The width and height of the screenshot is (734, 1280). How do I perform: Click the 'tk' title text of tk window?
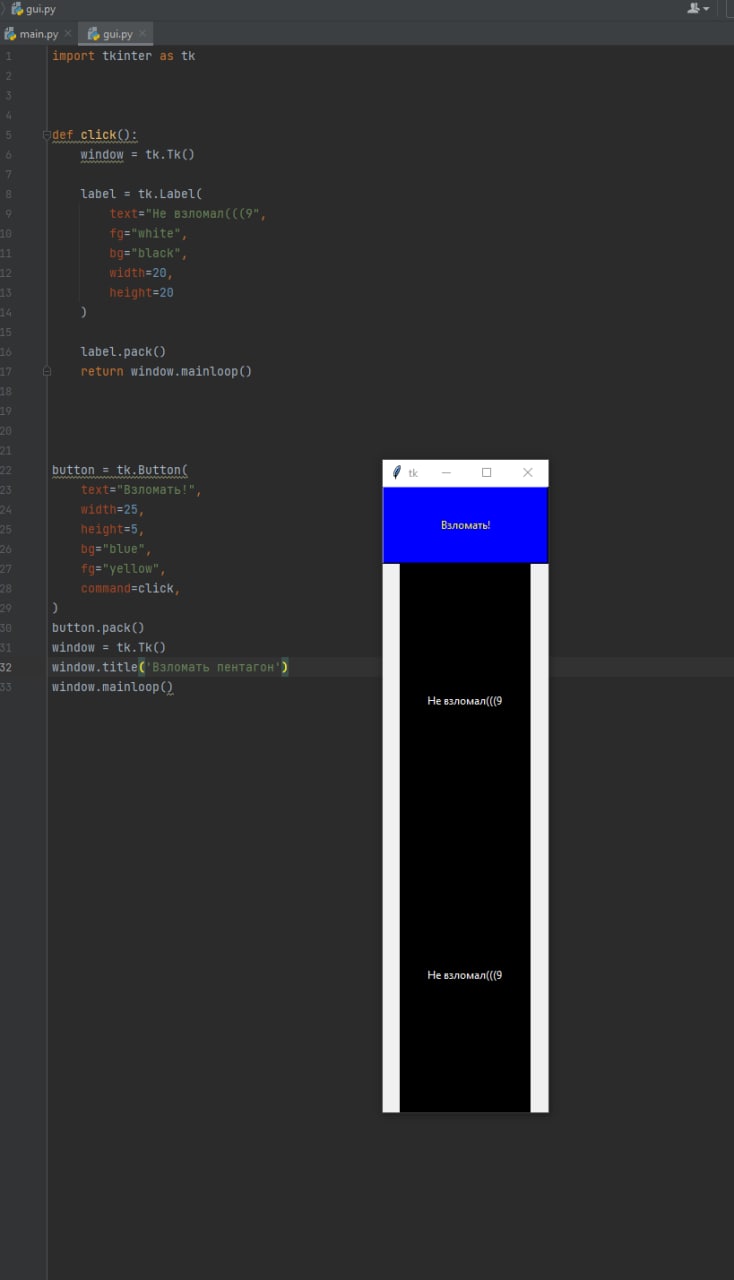click(413, 473)
